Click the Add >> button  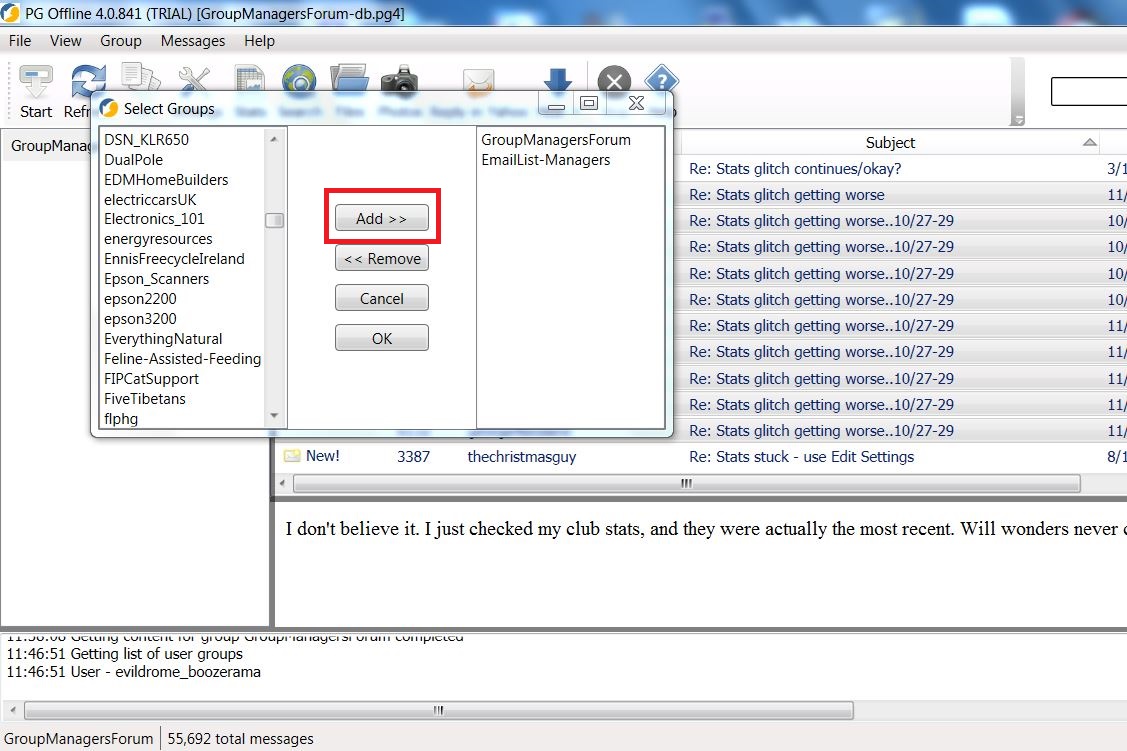point(382,218)
